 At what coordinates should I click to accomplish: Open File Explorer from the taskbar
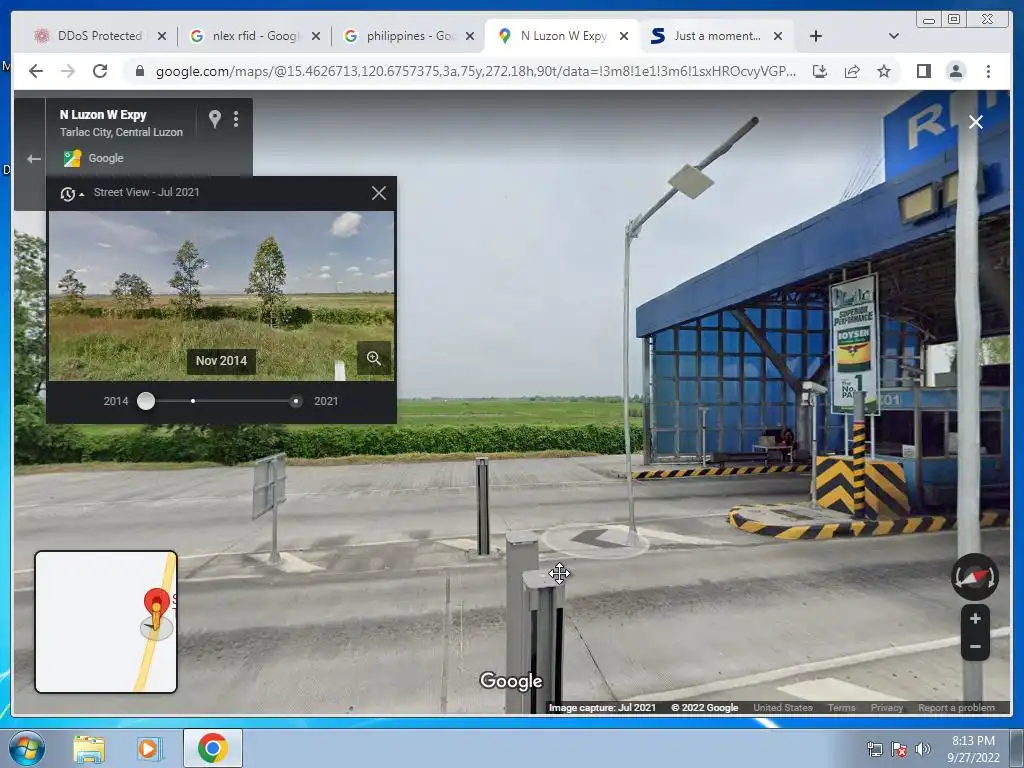point(89,749)
